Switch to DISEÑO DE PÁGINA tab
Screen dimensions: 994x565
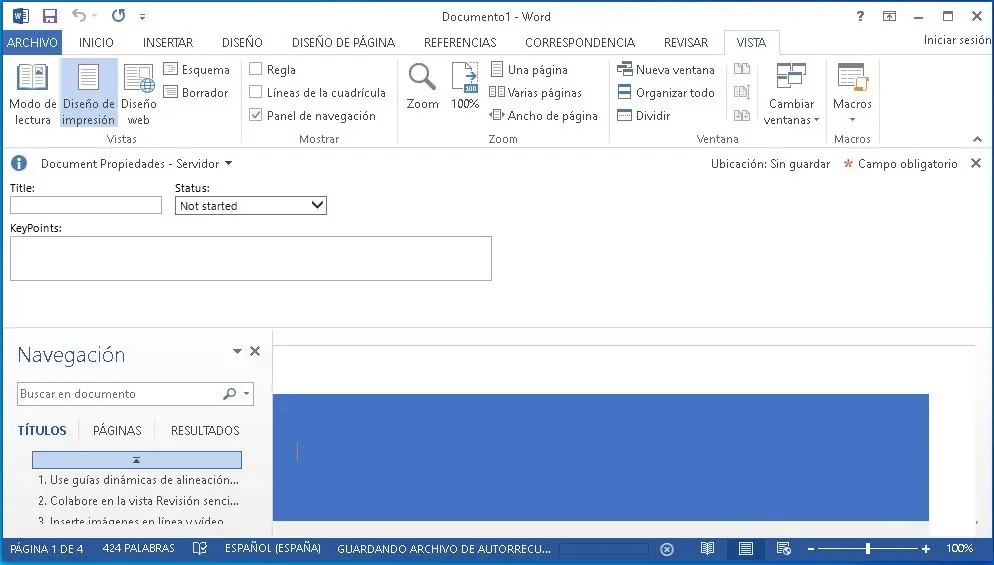pos(344,42)
